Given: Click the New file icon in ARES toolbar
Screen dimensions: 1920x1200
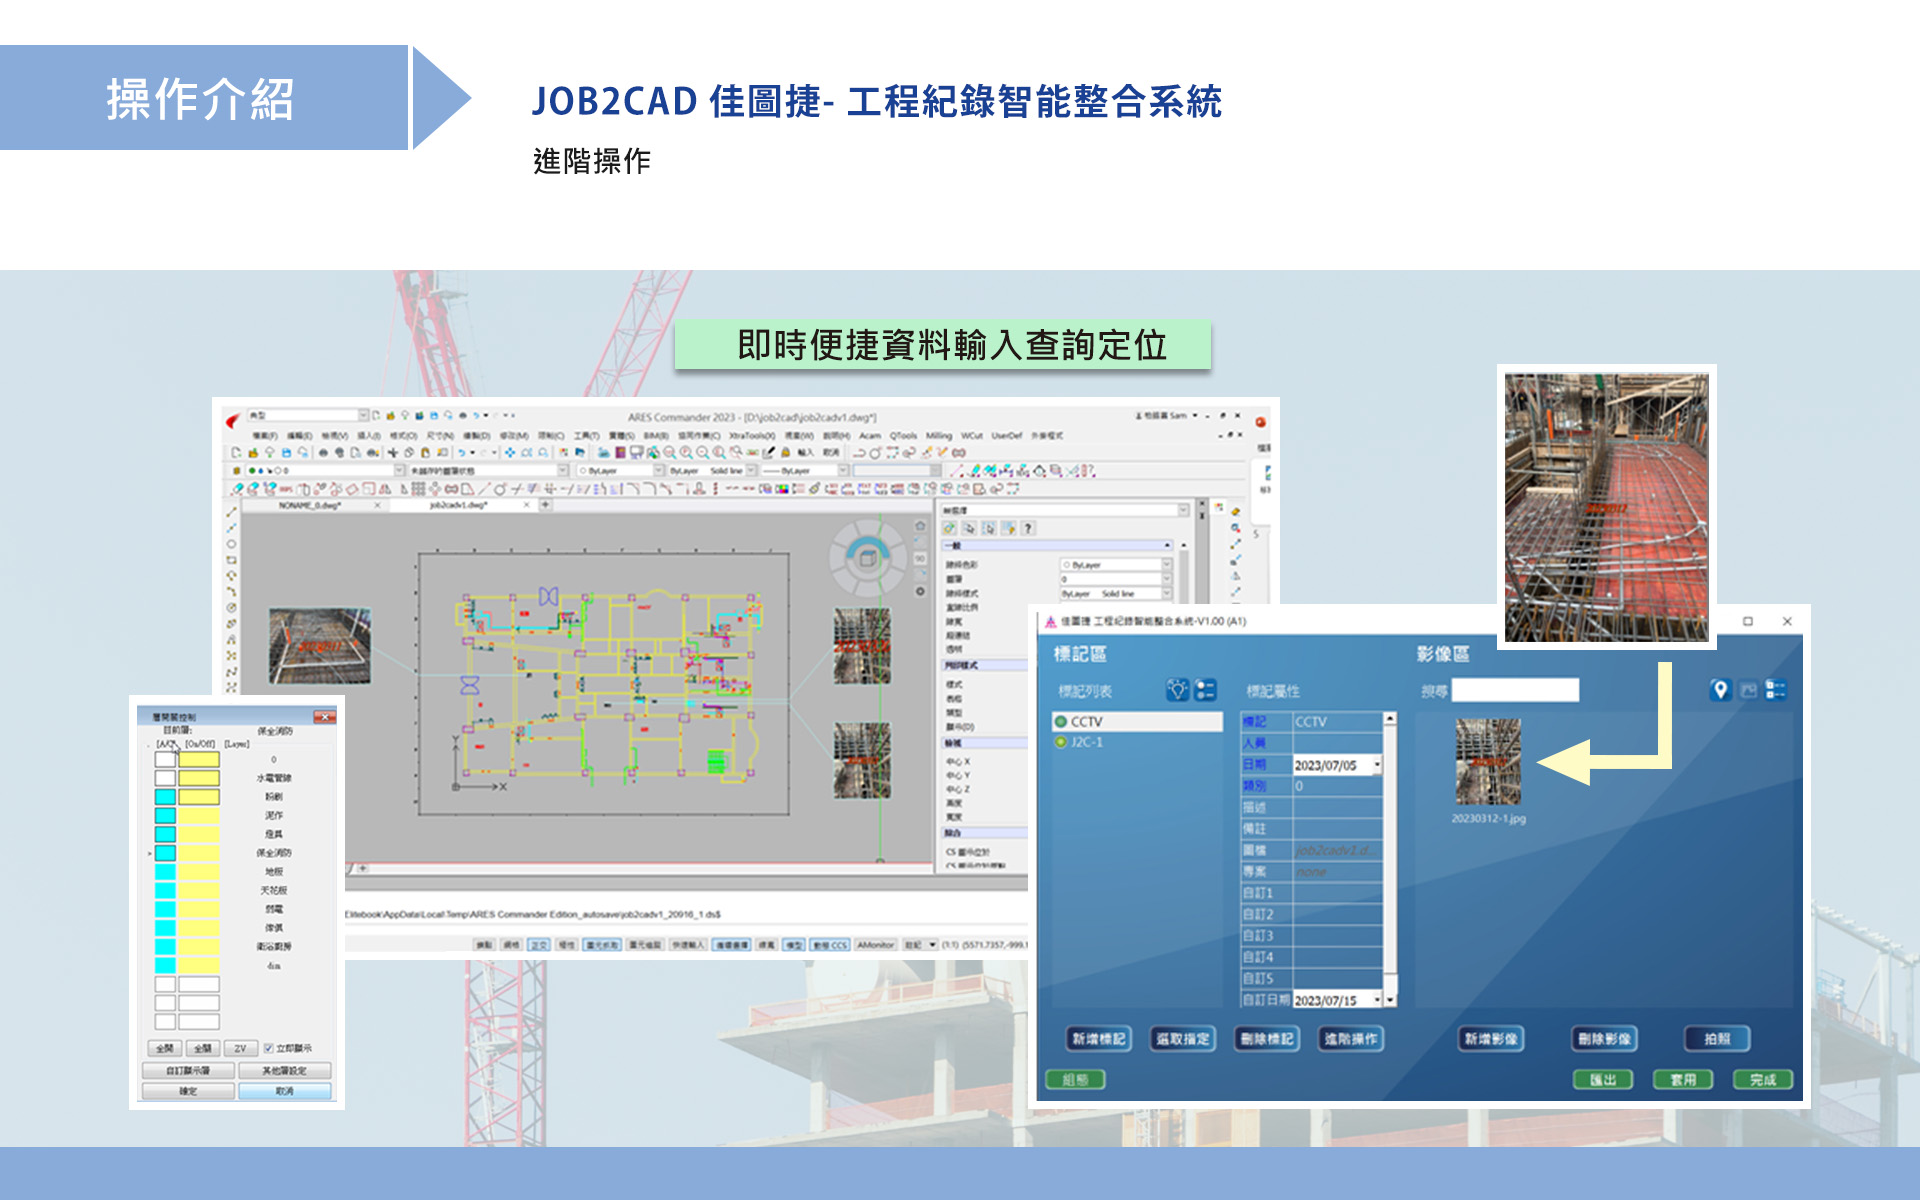Looking at the screenshot, I should click(x=237, y=453).
